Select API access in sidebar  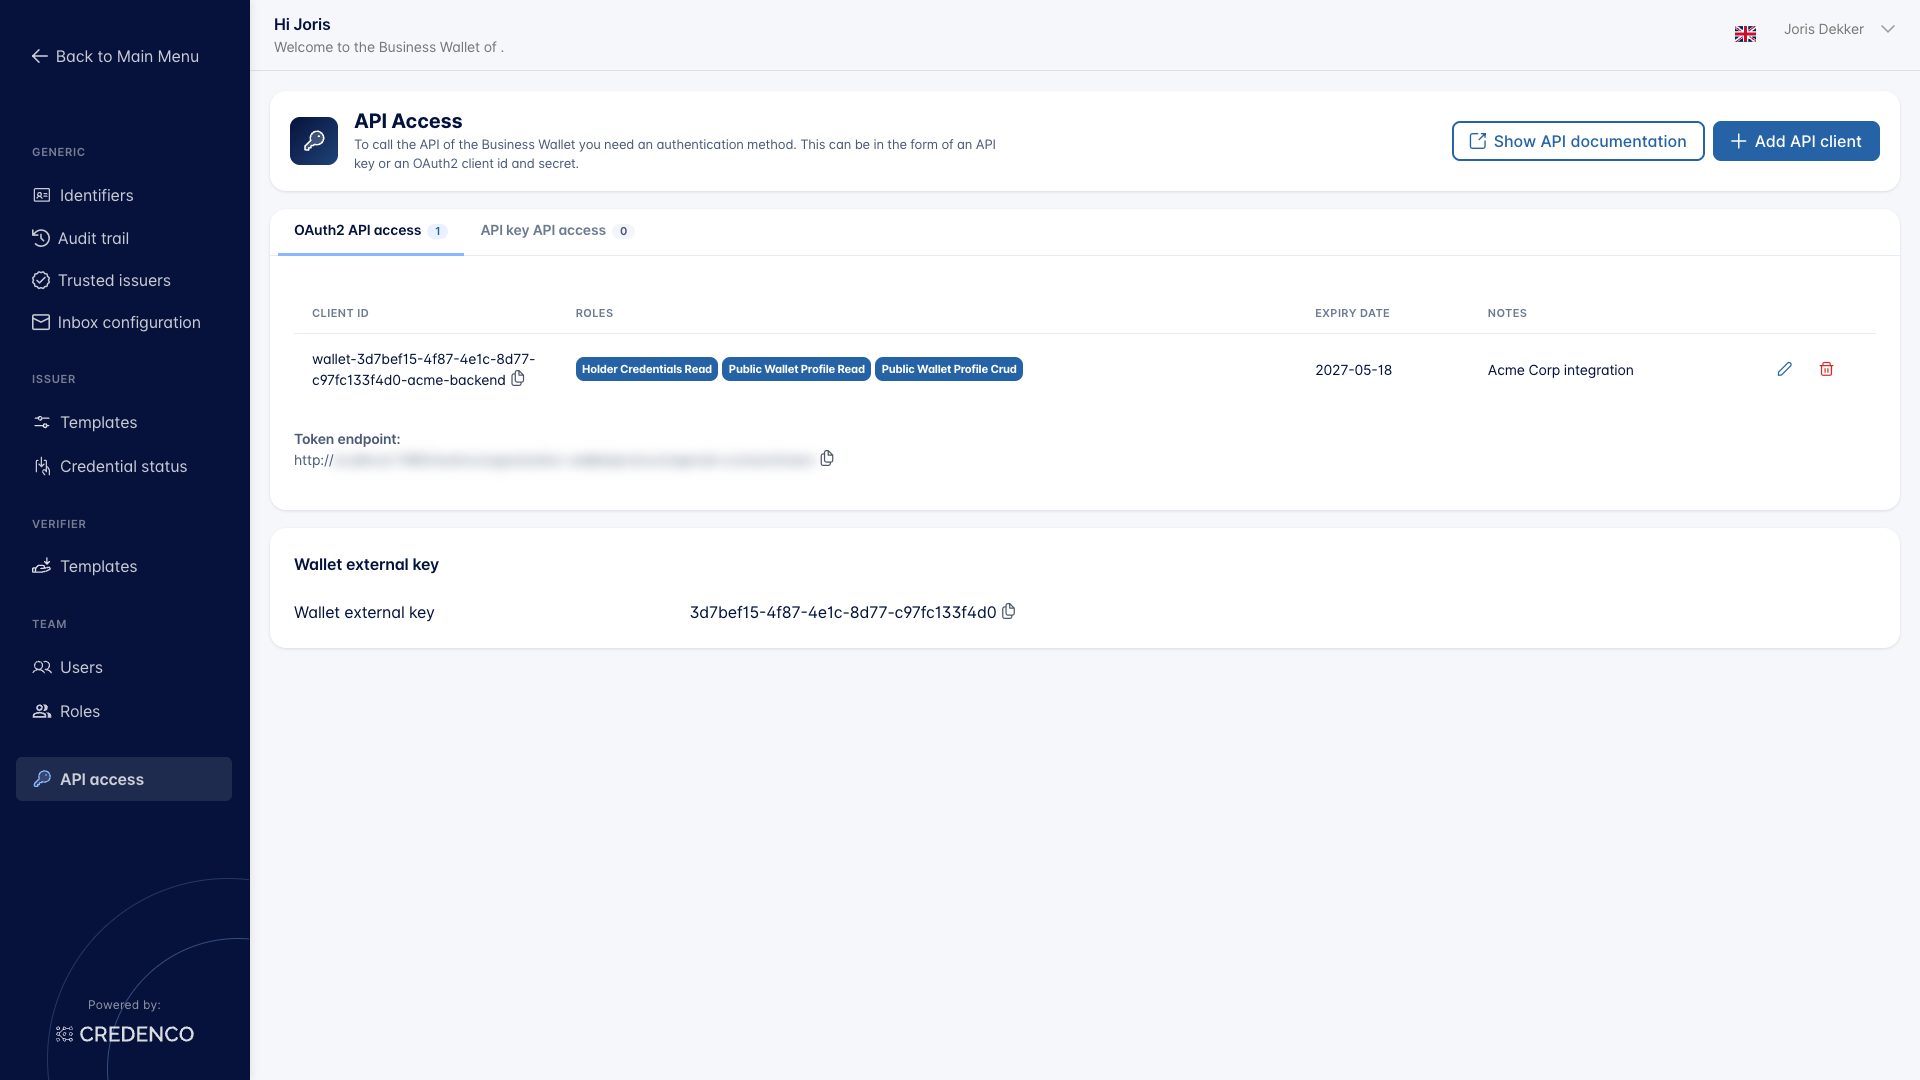point(124,779)
